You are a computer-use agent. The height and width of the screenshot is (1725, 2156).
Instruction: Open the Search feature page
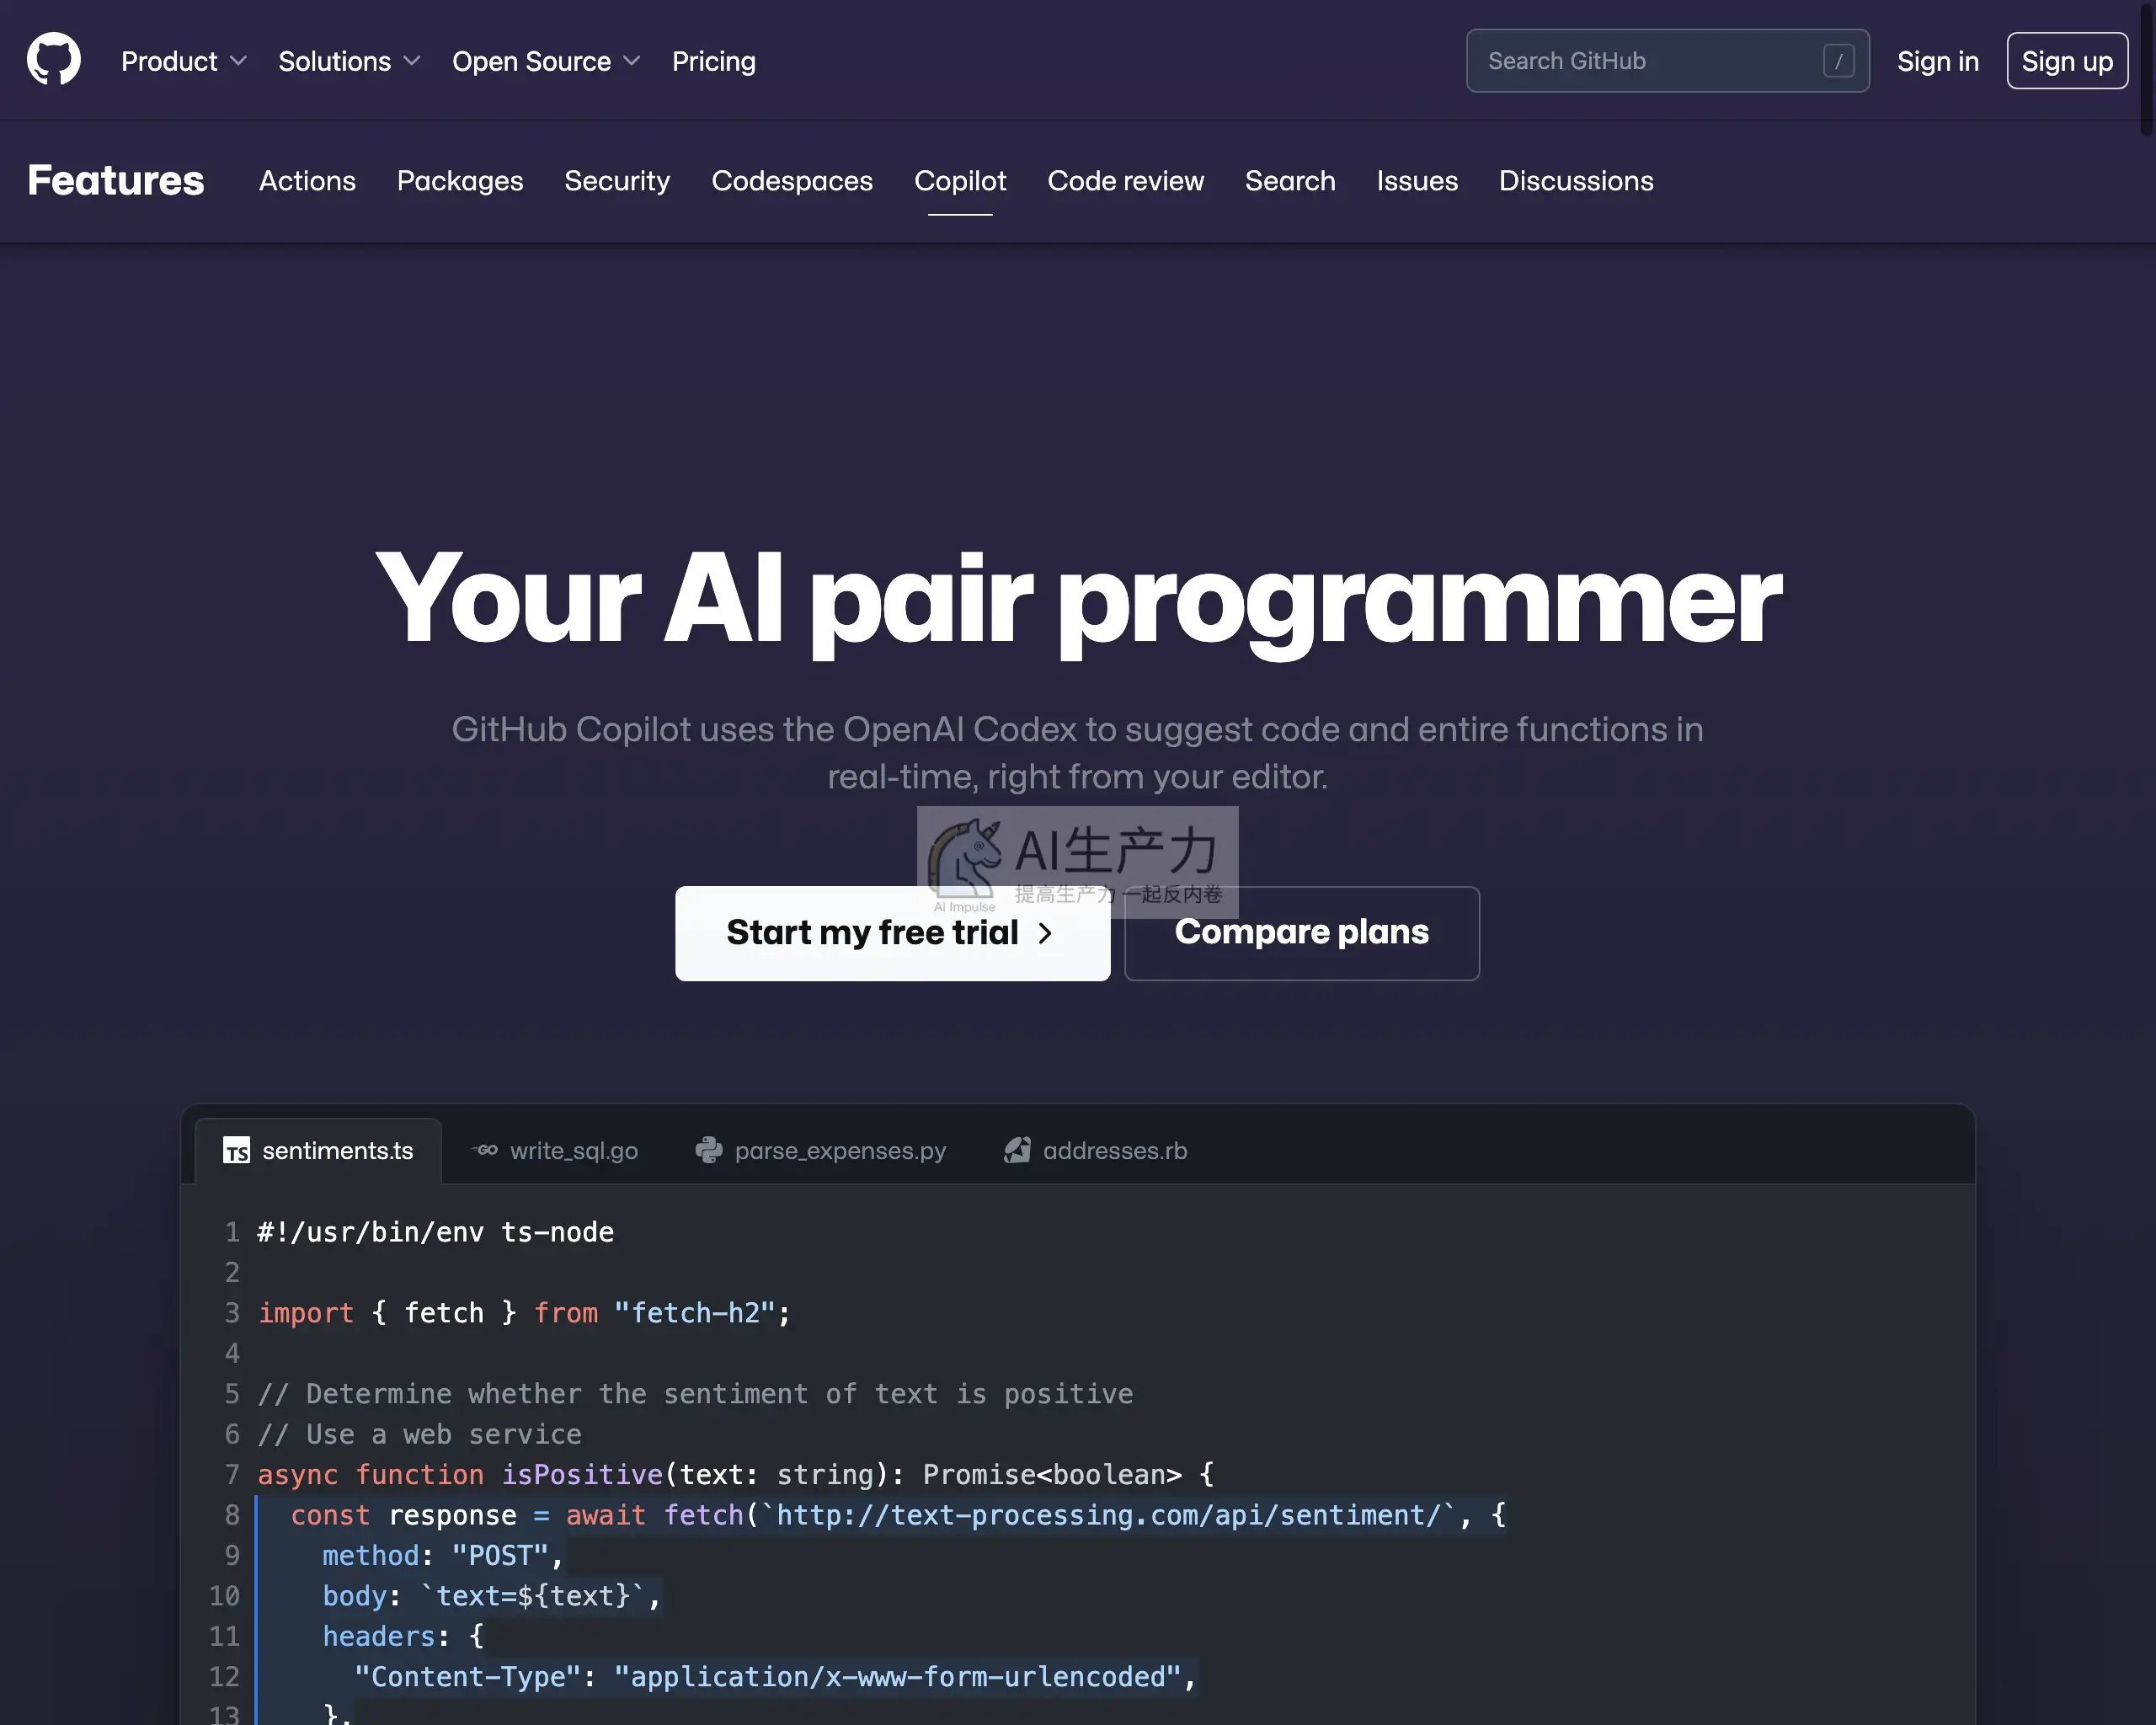point(1290,181)
